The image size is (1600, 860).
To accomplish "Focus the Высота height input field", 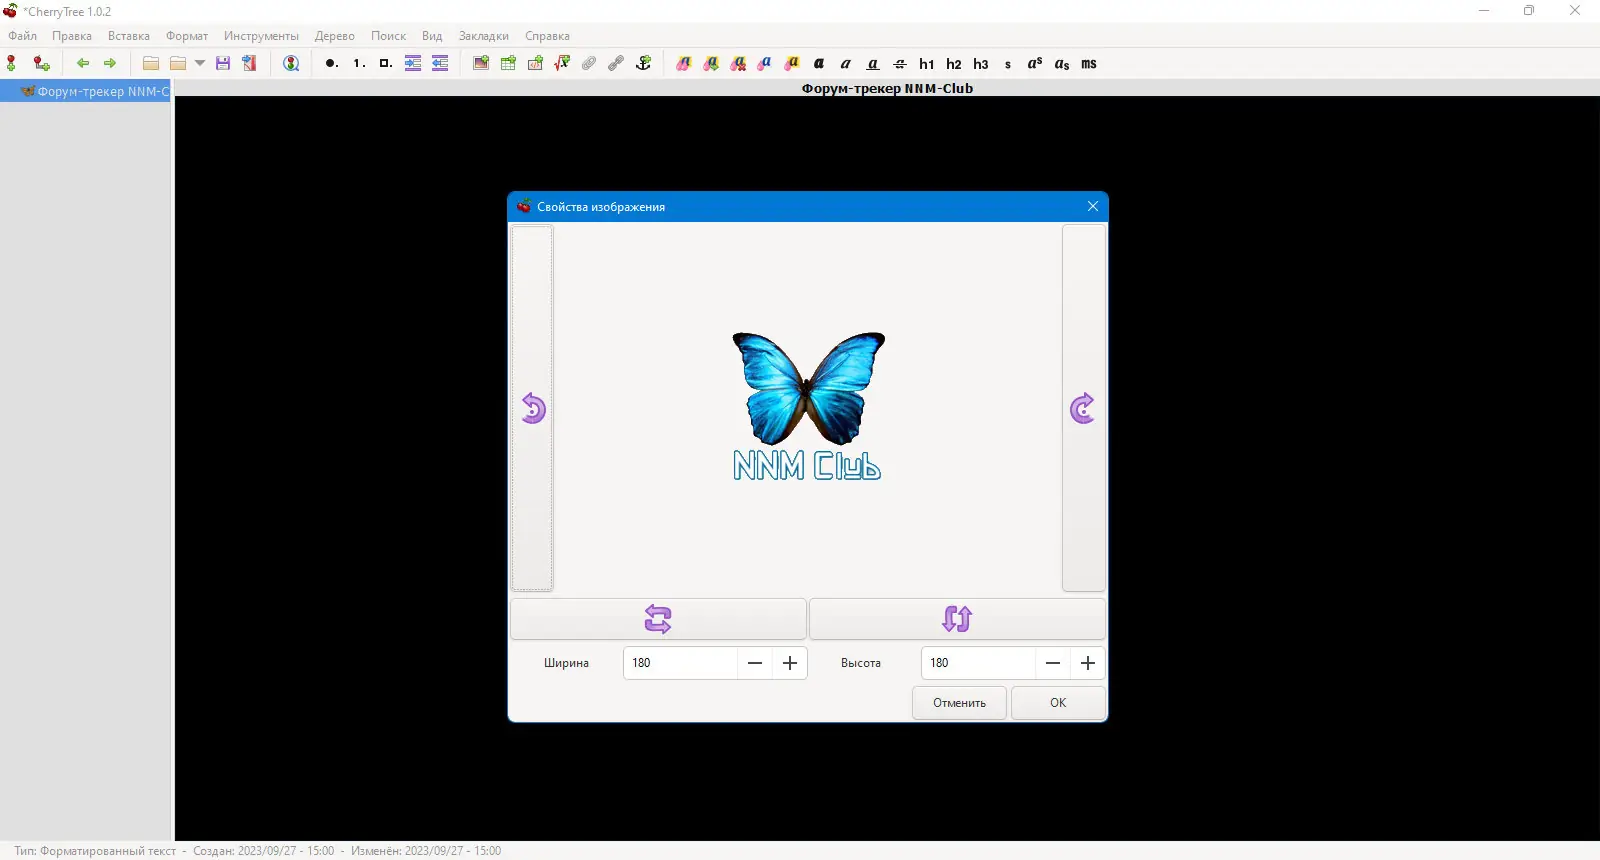I will click(978, 663).
